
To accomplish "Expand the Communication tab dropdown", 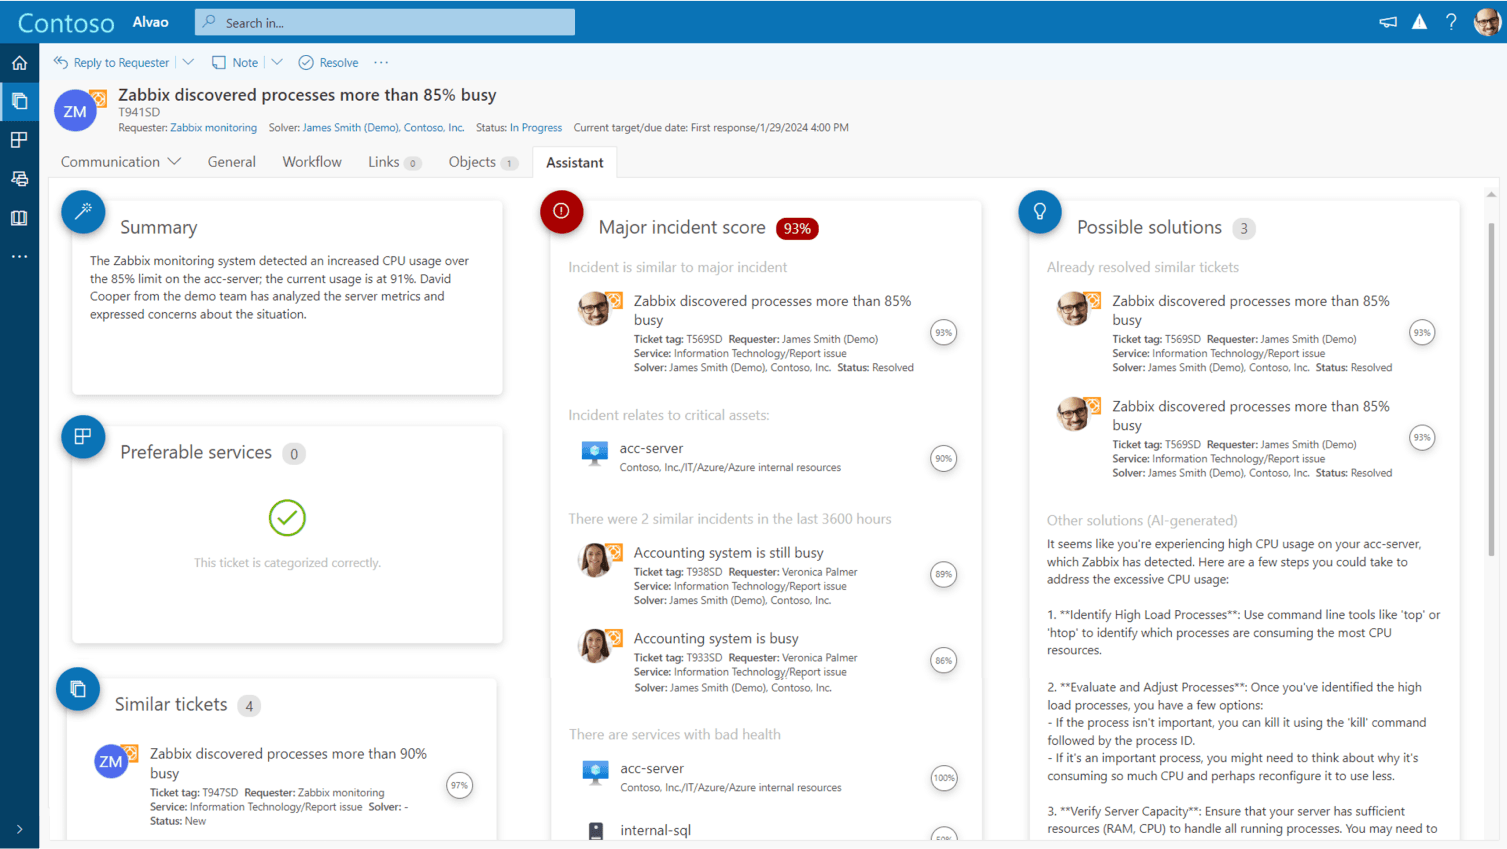I will (176, 161).
